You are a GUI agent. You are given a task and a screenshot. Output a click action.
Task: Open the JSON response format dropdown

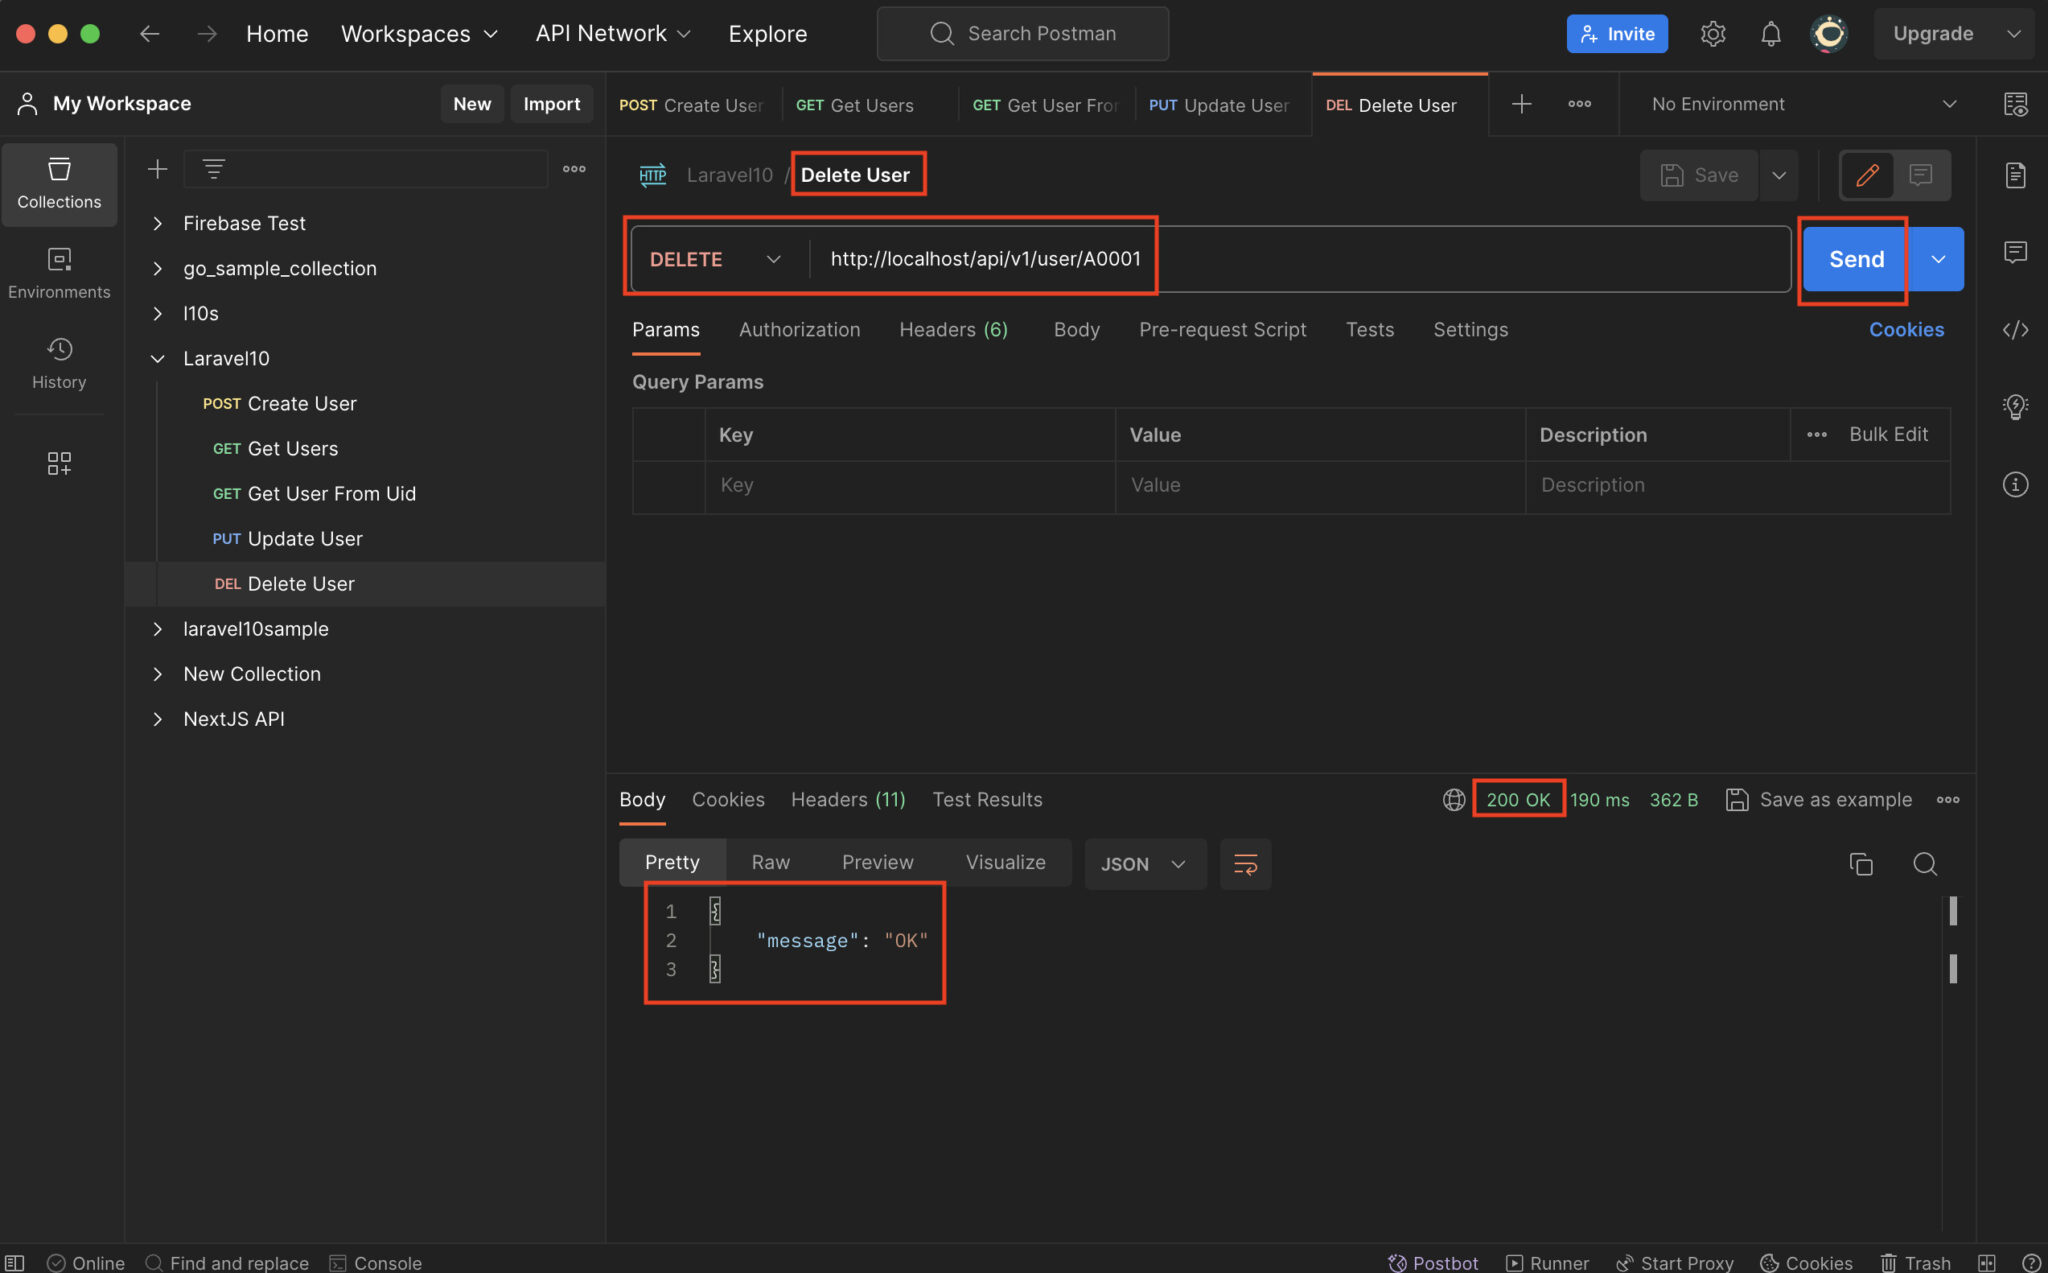click(1143, 864)
